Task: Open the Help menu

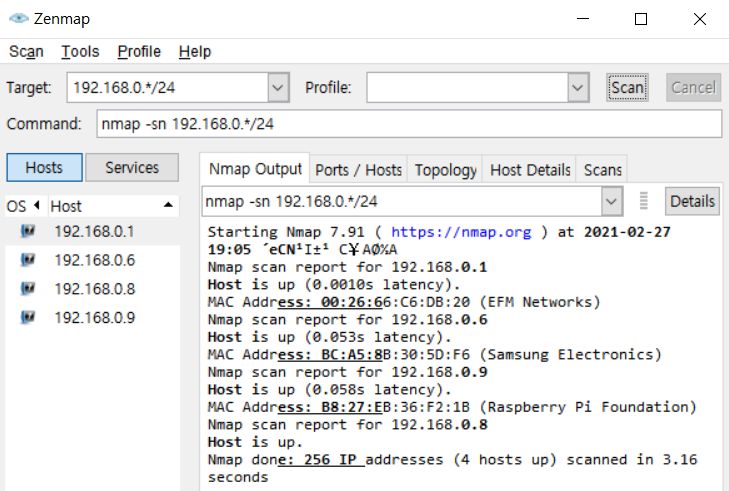Action: coord(195,51)
